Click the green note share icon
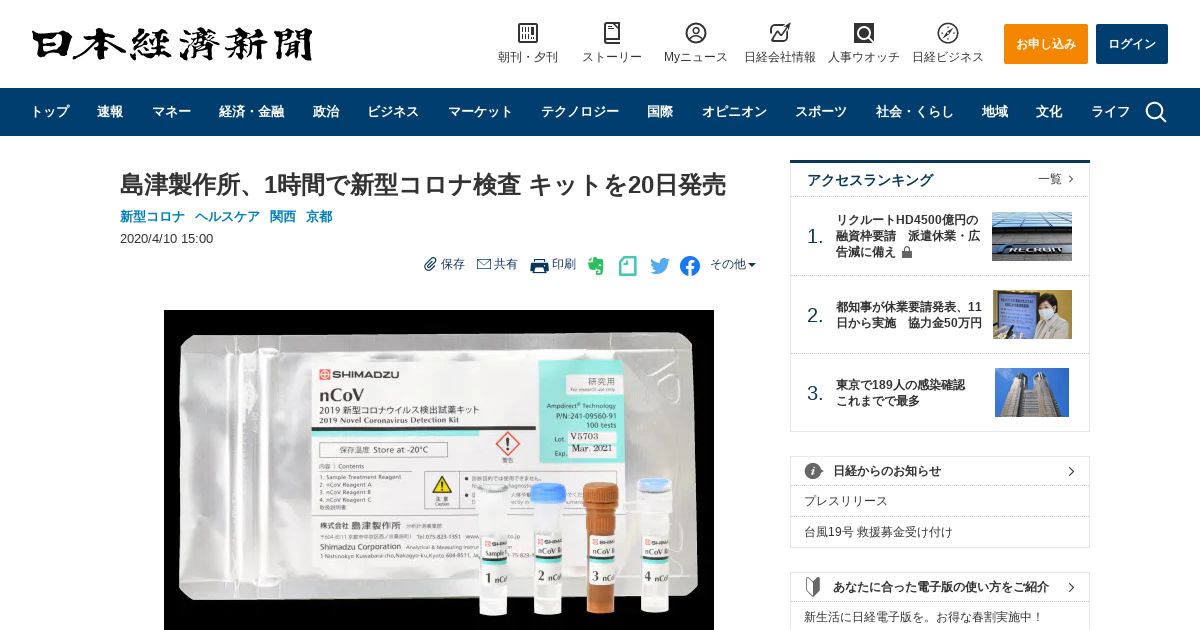The width and height of the screenshot is (1200, 630). coord(628,266)
